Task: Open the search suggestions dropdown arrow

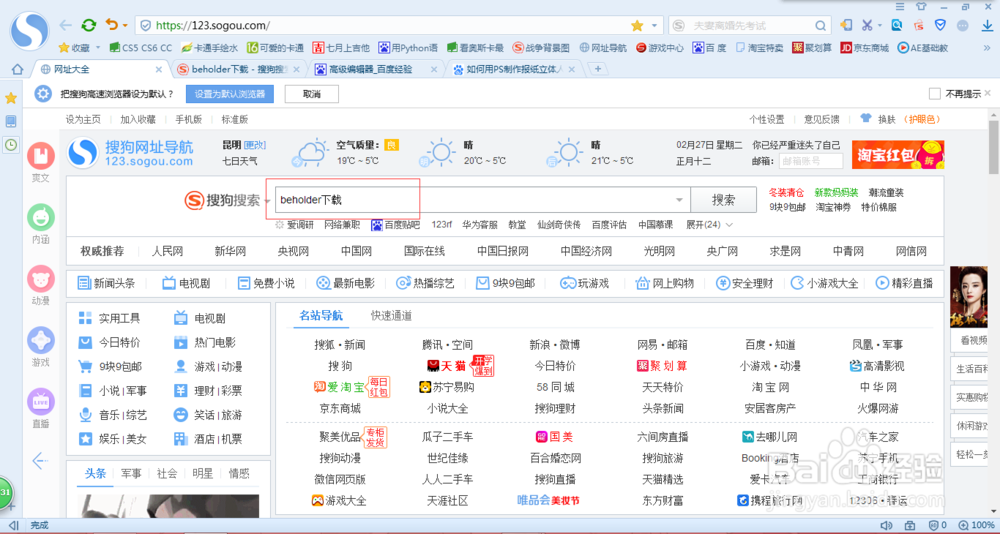Action: point(680,200)
